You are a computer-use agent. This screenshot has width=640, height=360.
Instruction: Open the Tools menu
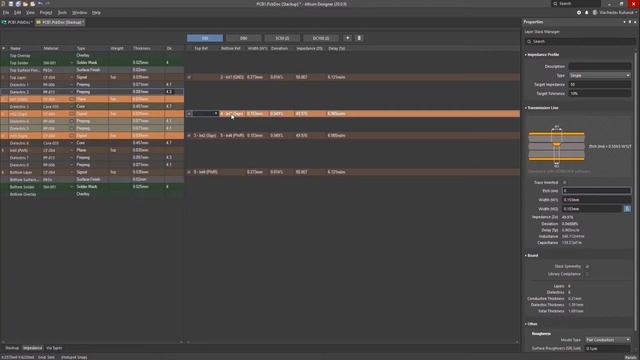pos(62,13)
